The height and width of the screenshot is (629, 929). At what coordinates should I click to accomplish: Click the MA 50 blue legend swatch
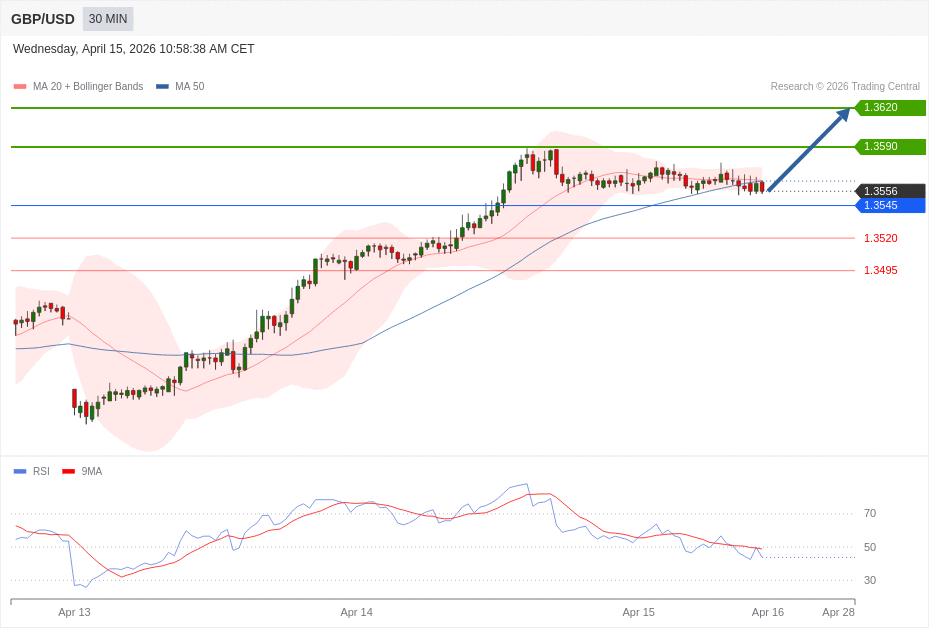(162, 87)
